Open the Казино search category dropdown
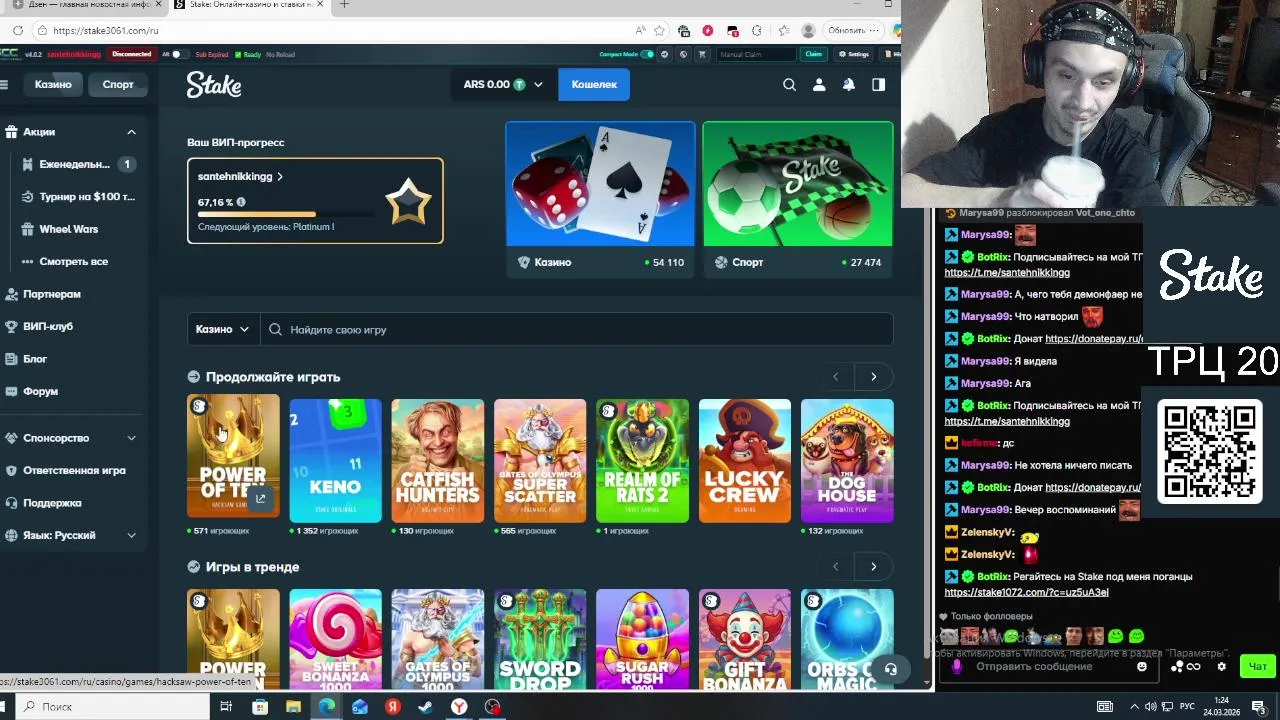 (222, 329)
